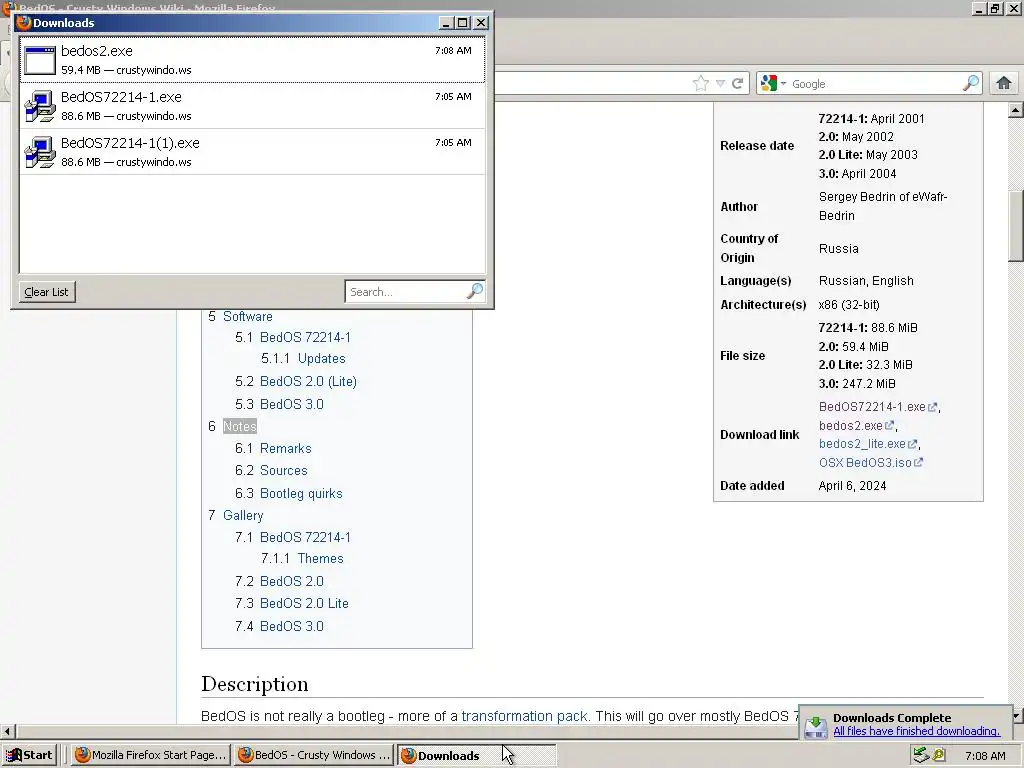Open the safely remove hardware tray icon
1024x768 pixels.
pyautogui.click(x=921, y=755)
